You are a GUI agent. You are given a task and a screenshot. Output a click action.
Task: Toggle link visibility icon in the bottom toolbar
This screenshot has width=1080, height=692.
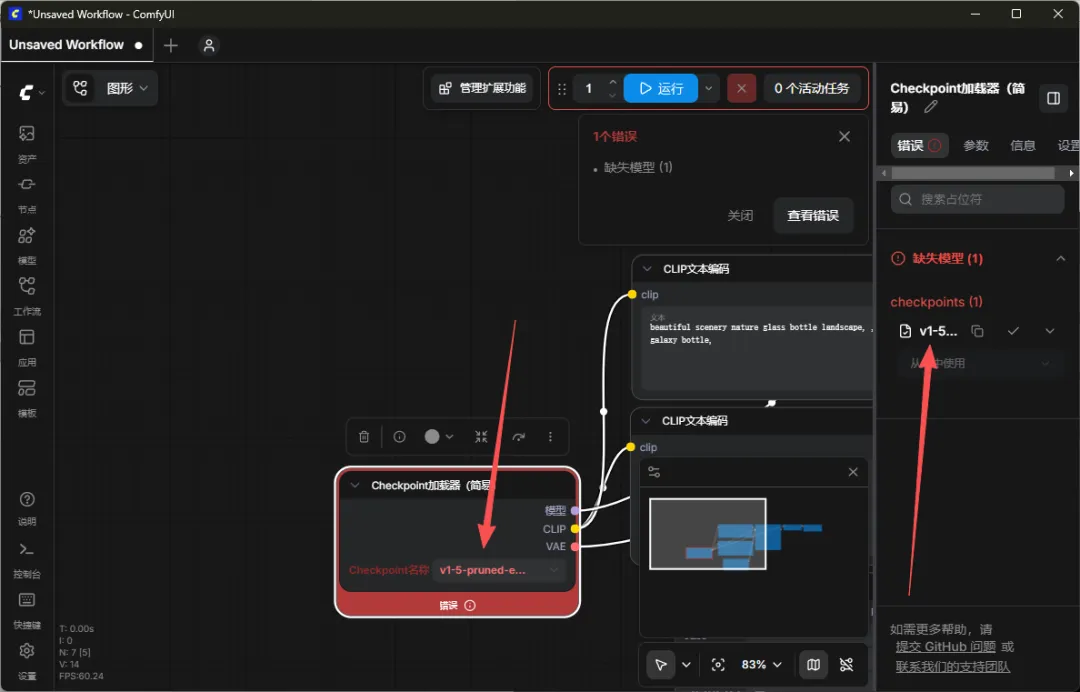(847, 664)
